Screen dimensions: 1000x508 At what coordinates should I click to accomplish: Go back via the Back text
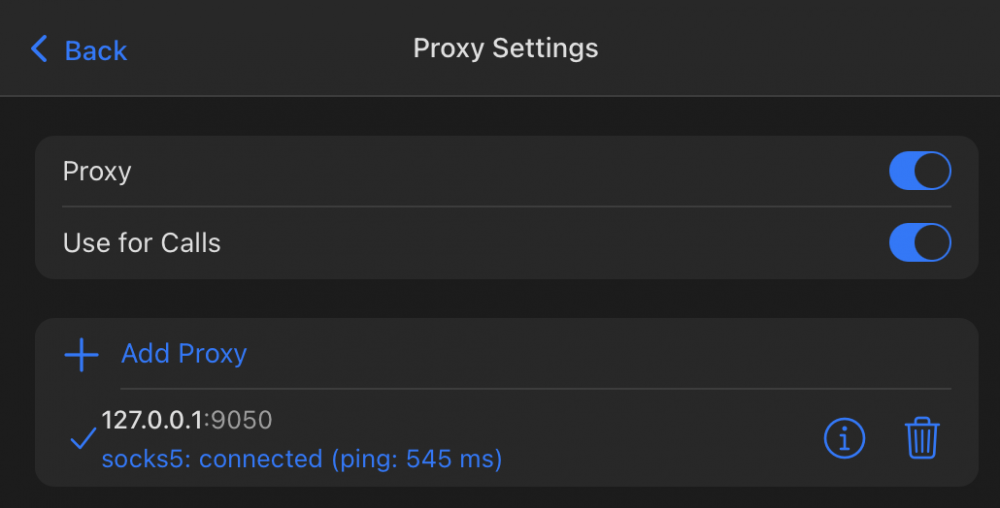click(x=96, y=50)
